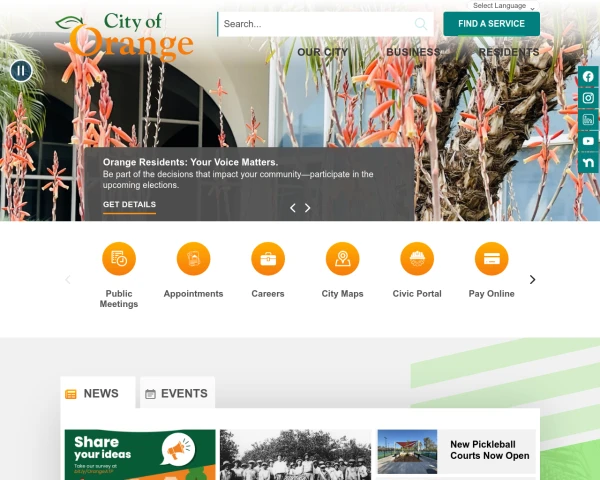Show next hero slide arrow
Screen dimensions: 600x480
(x=307, y=208)
